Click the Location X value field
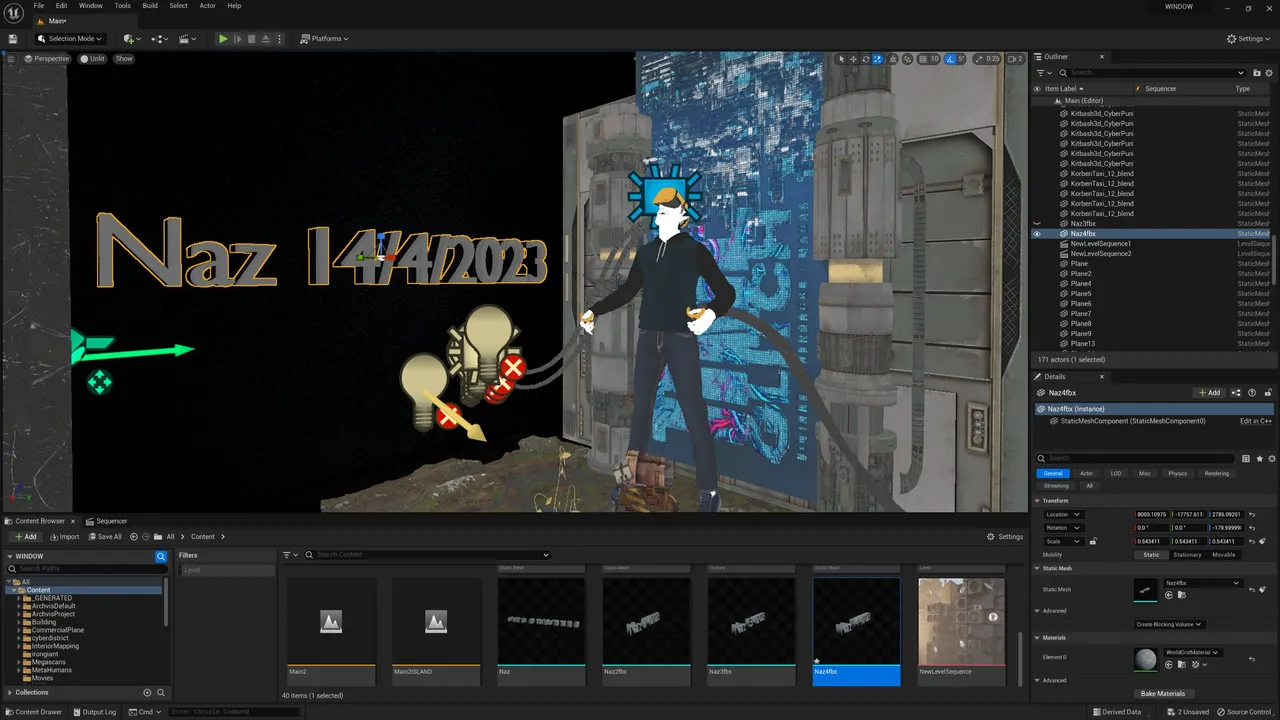The image size is (1280, 720). point(1151,515)
